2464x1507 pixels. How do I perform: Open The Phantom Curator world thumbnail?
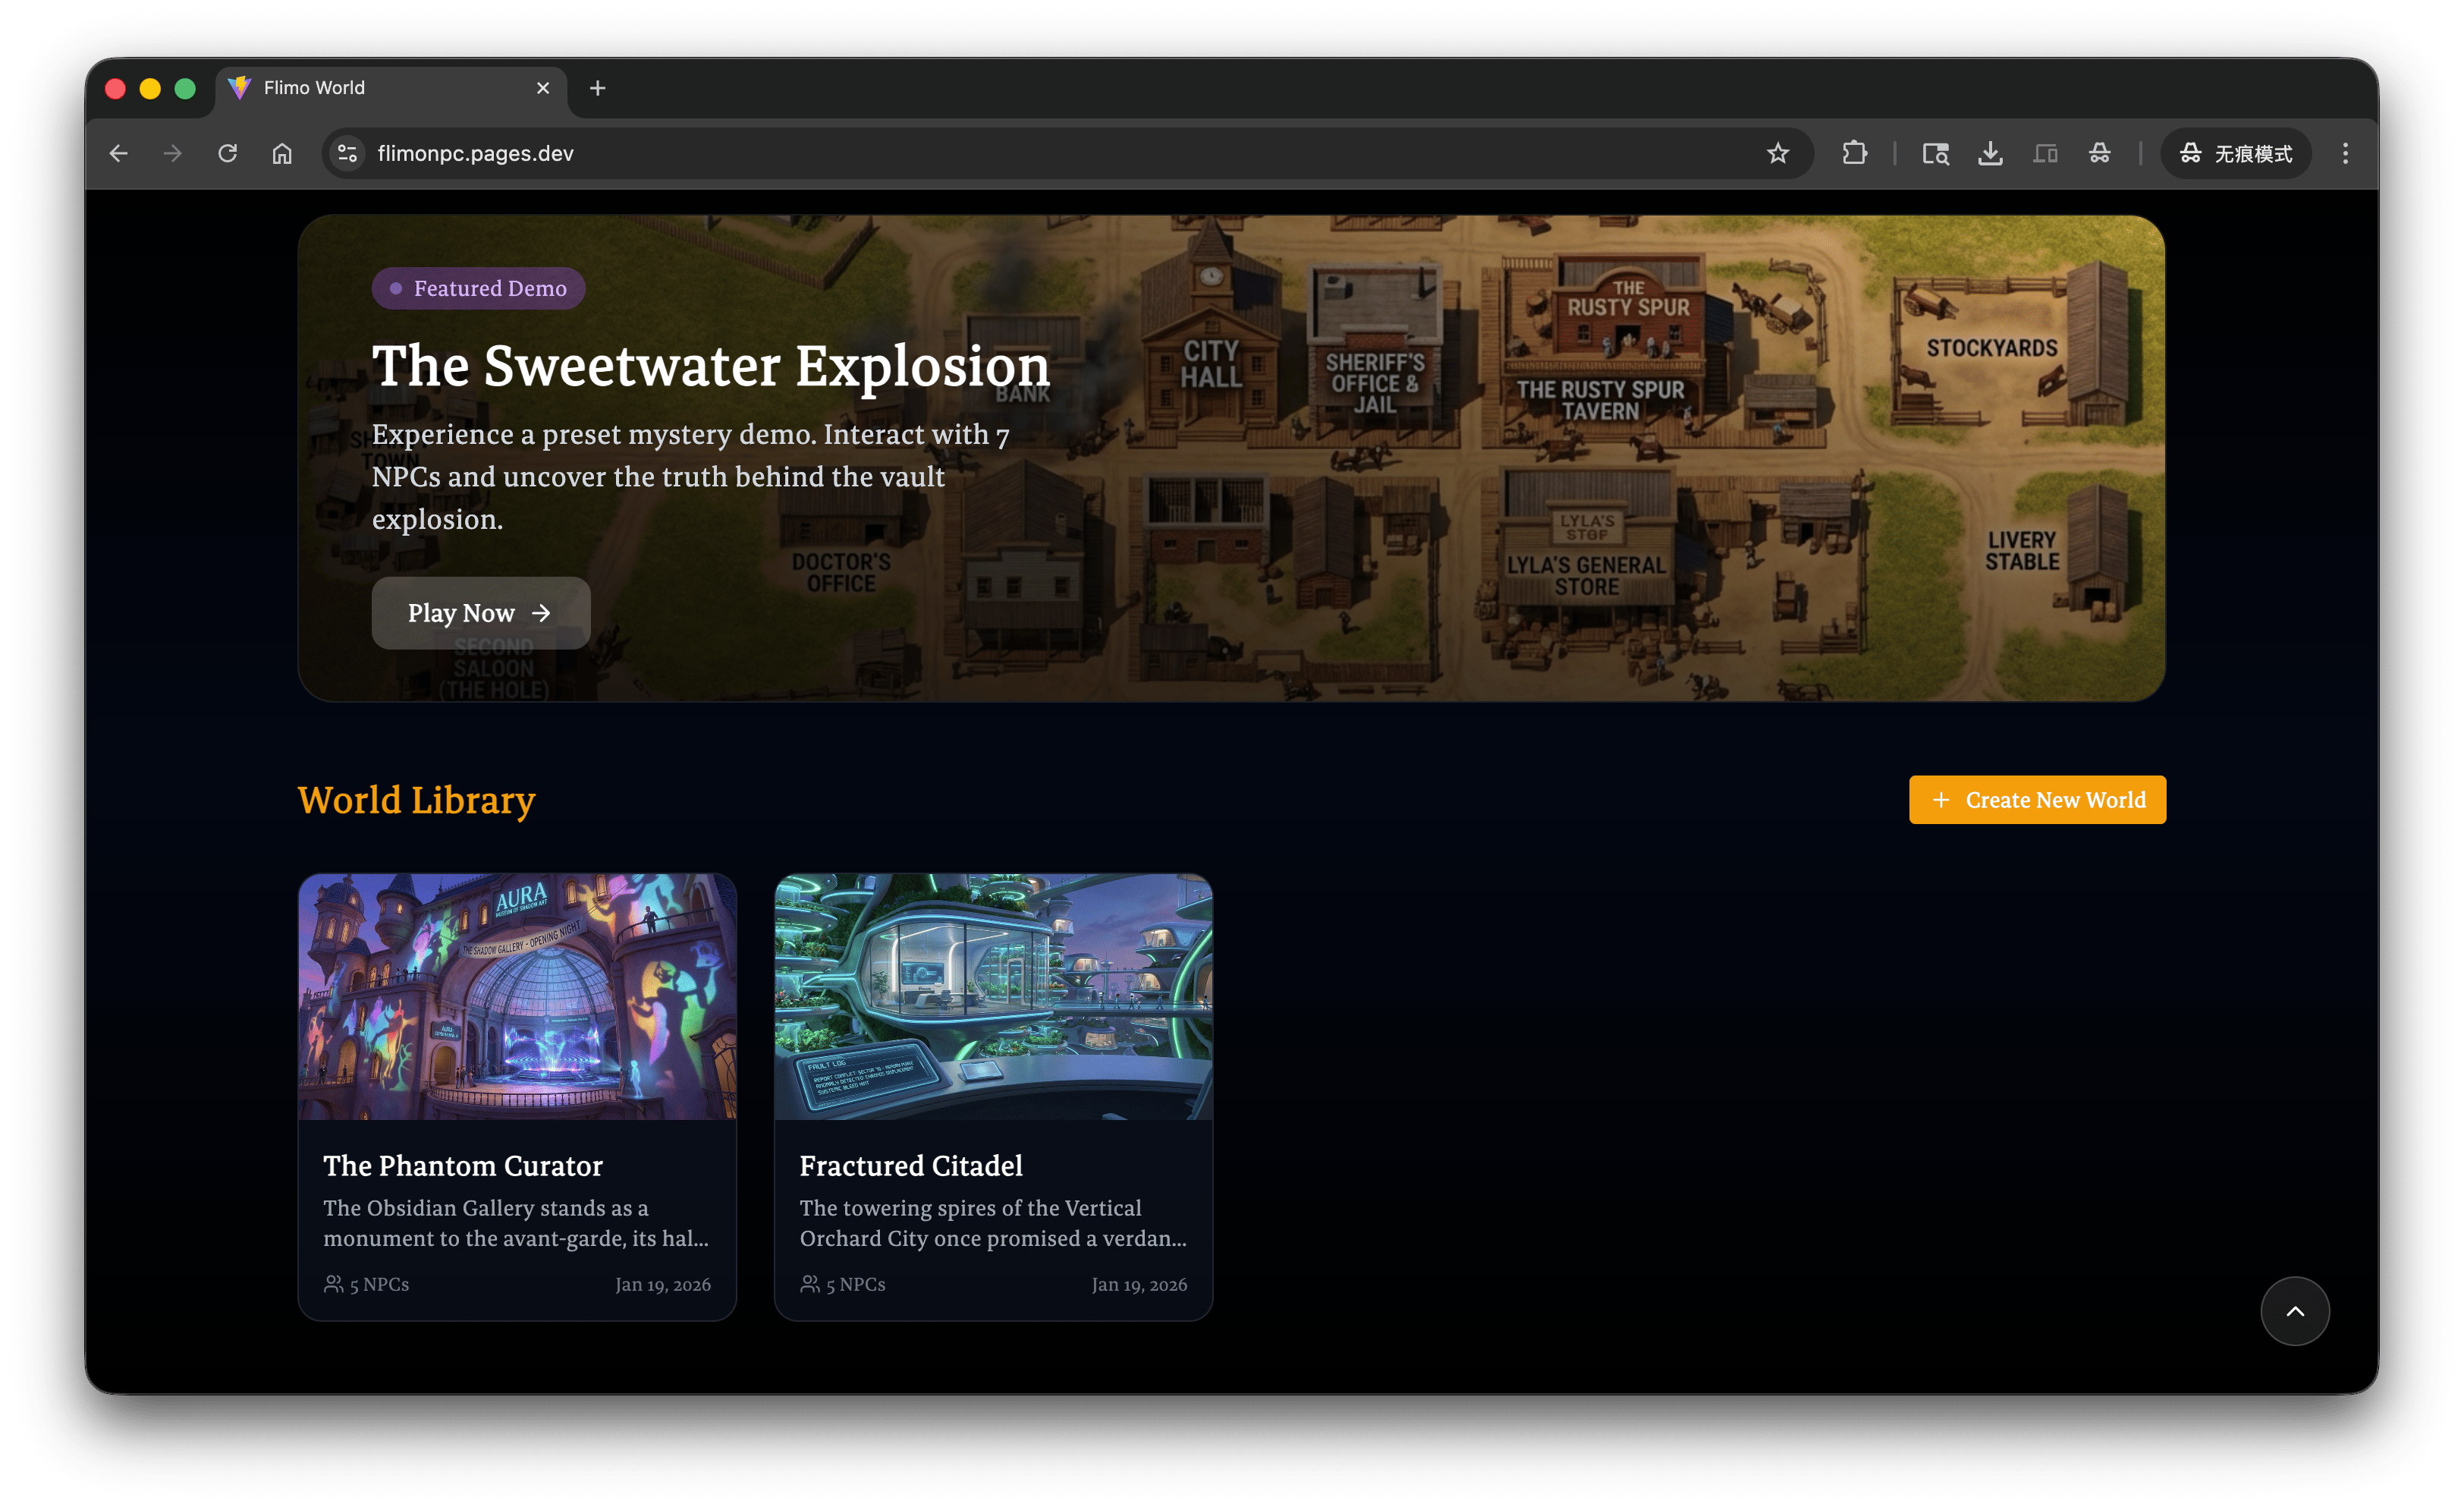[x=517, y=996]
